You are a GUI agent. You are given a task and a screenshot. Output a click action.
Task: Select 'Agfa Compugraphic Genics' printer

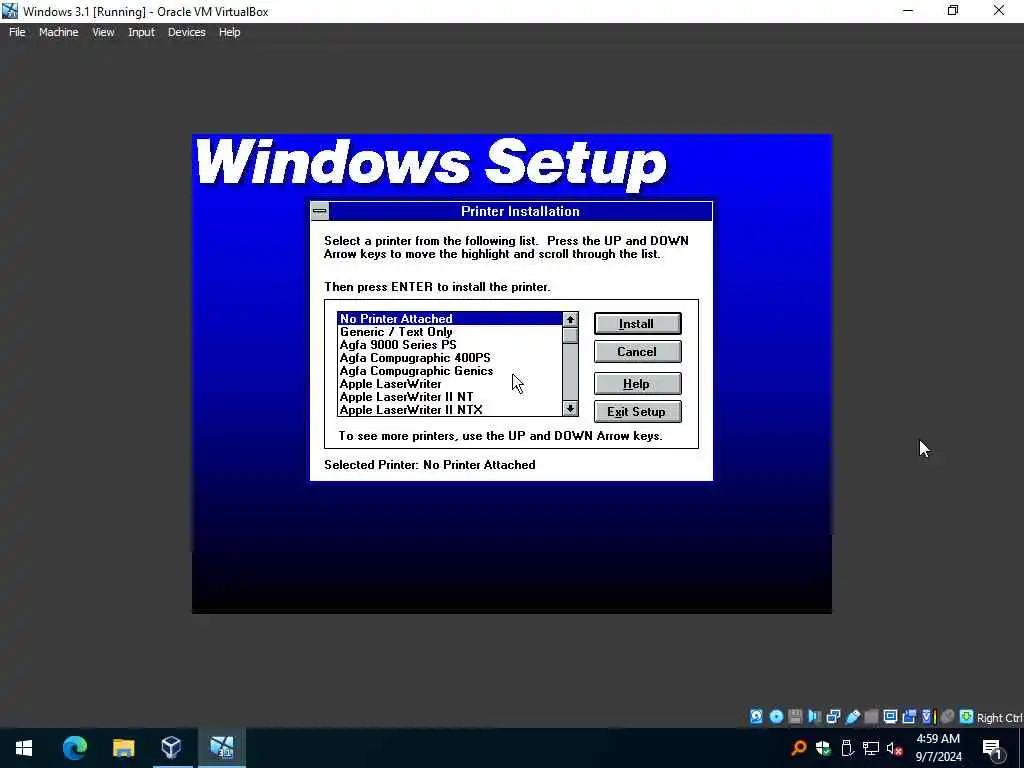449,371
